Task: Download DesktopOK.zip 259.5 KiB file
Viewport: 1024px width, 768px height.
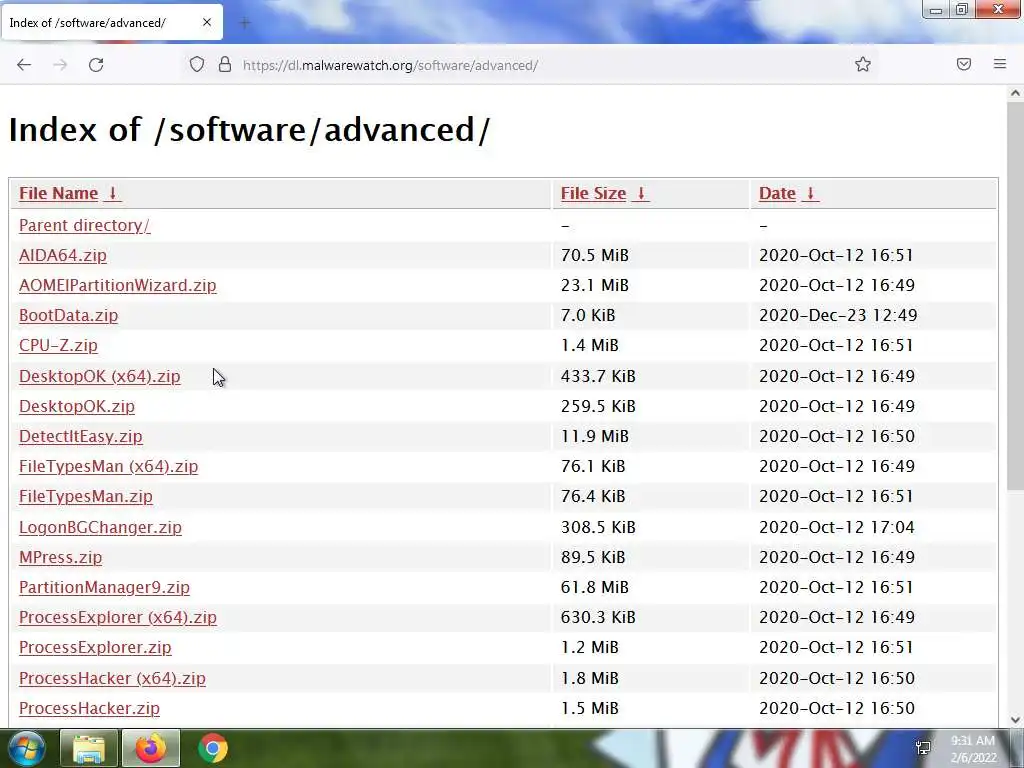Action: (x=77, y=406)
